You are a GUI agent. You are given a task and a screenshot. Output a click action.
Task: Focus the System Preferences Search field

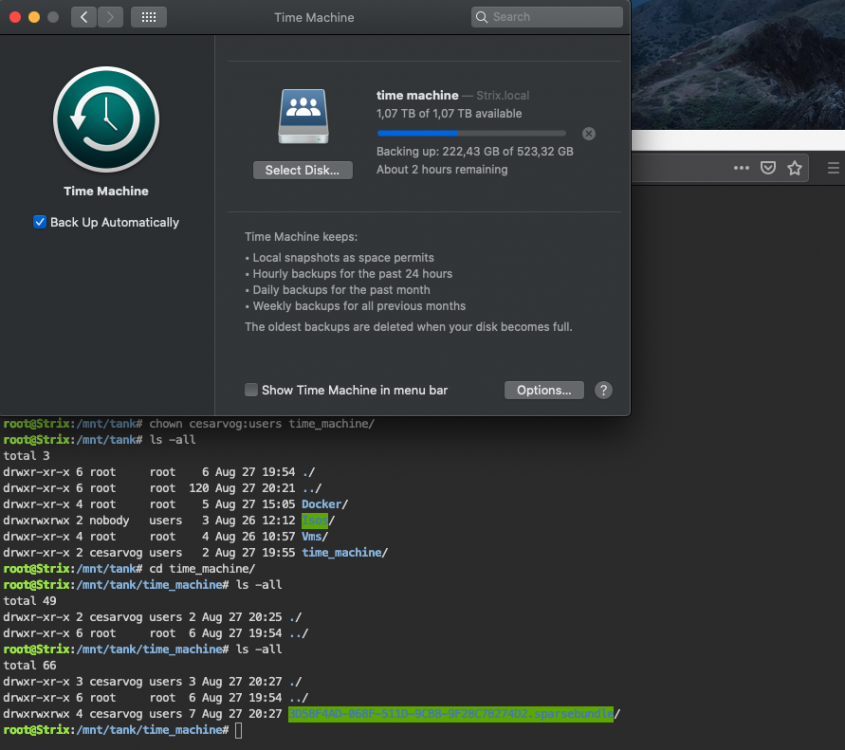[547, 17]
